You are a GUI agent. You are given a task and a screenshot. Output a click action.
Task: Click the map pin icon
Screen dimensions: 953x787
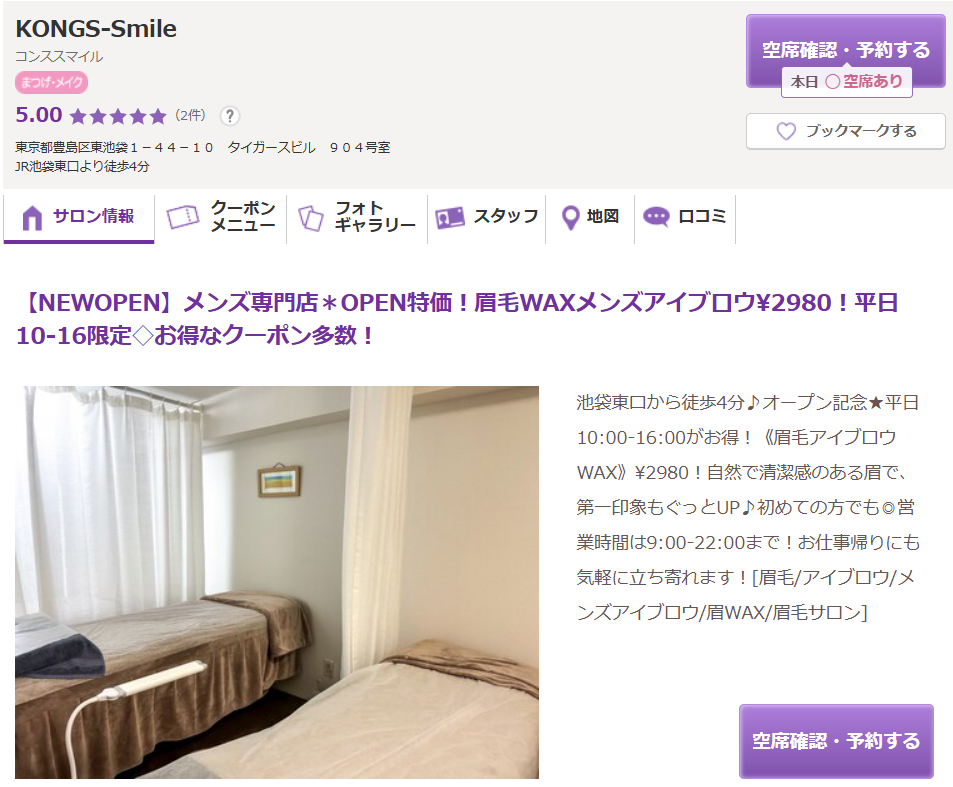(x=570, y=217)
